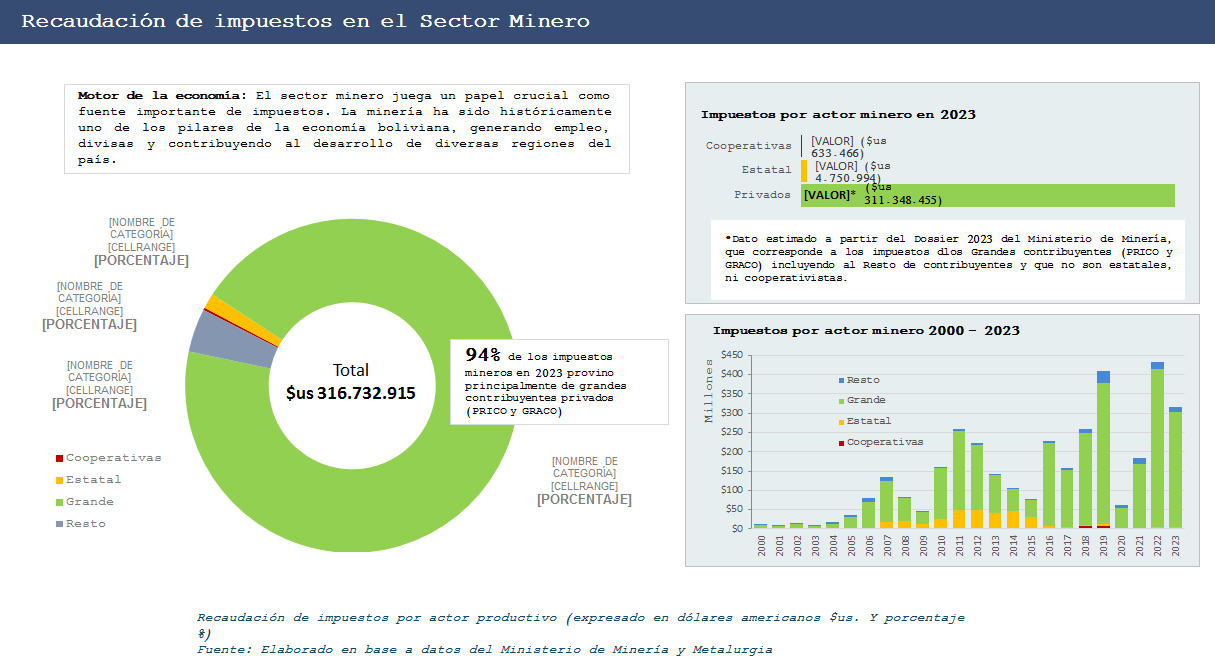The height and width of the screenshot is (668, 1215).
Task: Click the Cooperativas red legend swatch by donut
Action: point(59,459)
